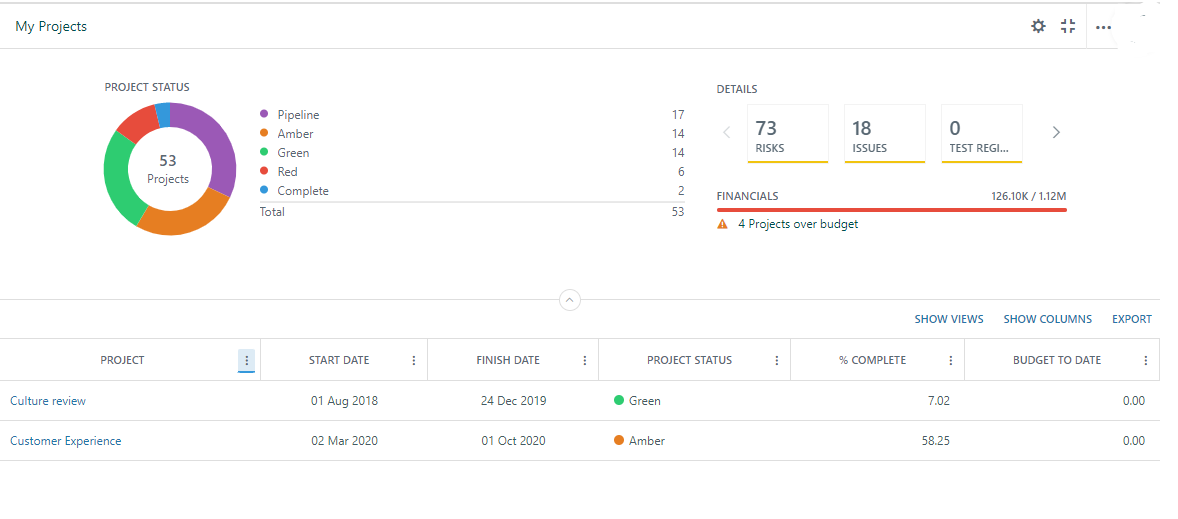The image size is (1178, 519).
Task: Click the Pipeline legend label
Action: click(298, 115)
